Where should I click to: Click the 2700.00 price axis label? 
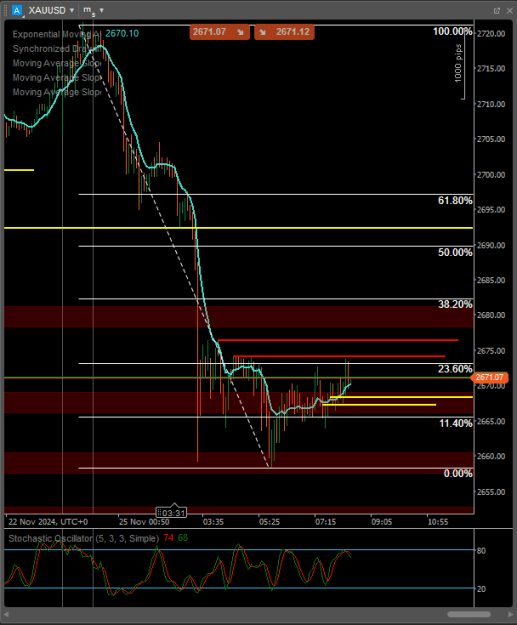coord(491,175)
